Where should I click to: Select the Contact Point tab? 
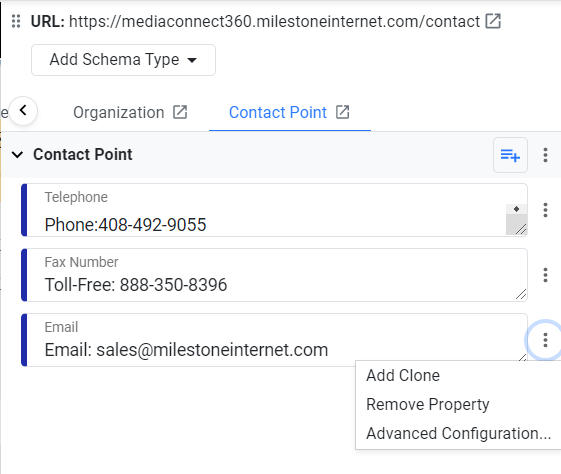coord(278,112)
